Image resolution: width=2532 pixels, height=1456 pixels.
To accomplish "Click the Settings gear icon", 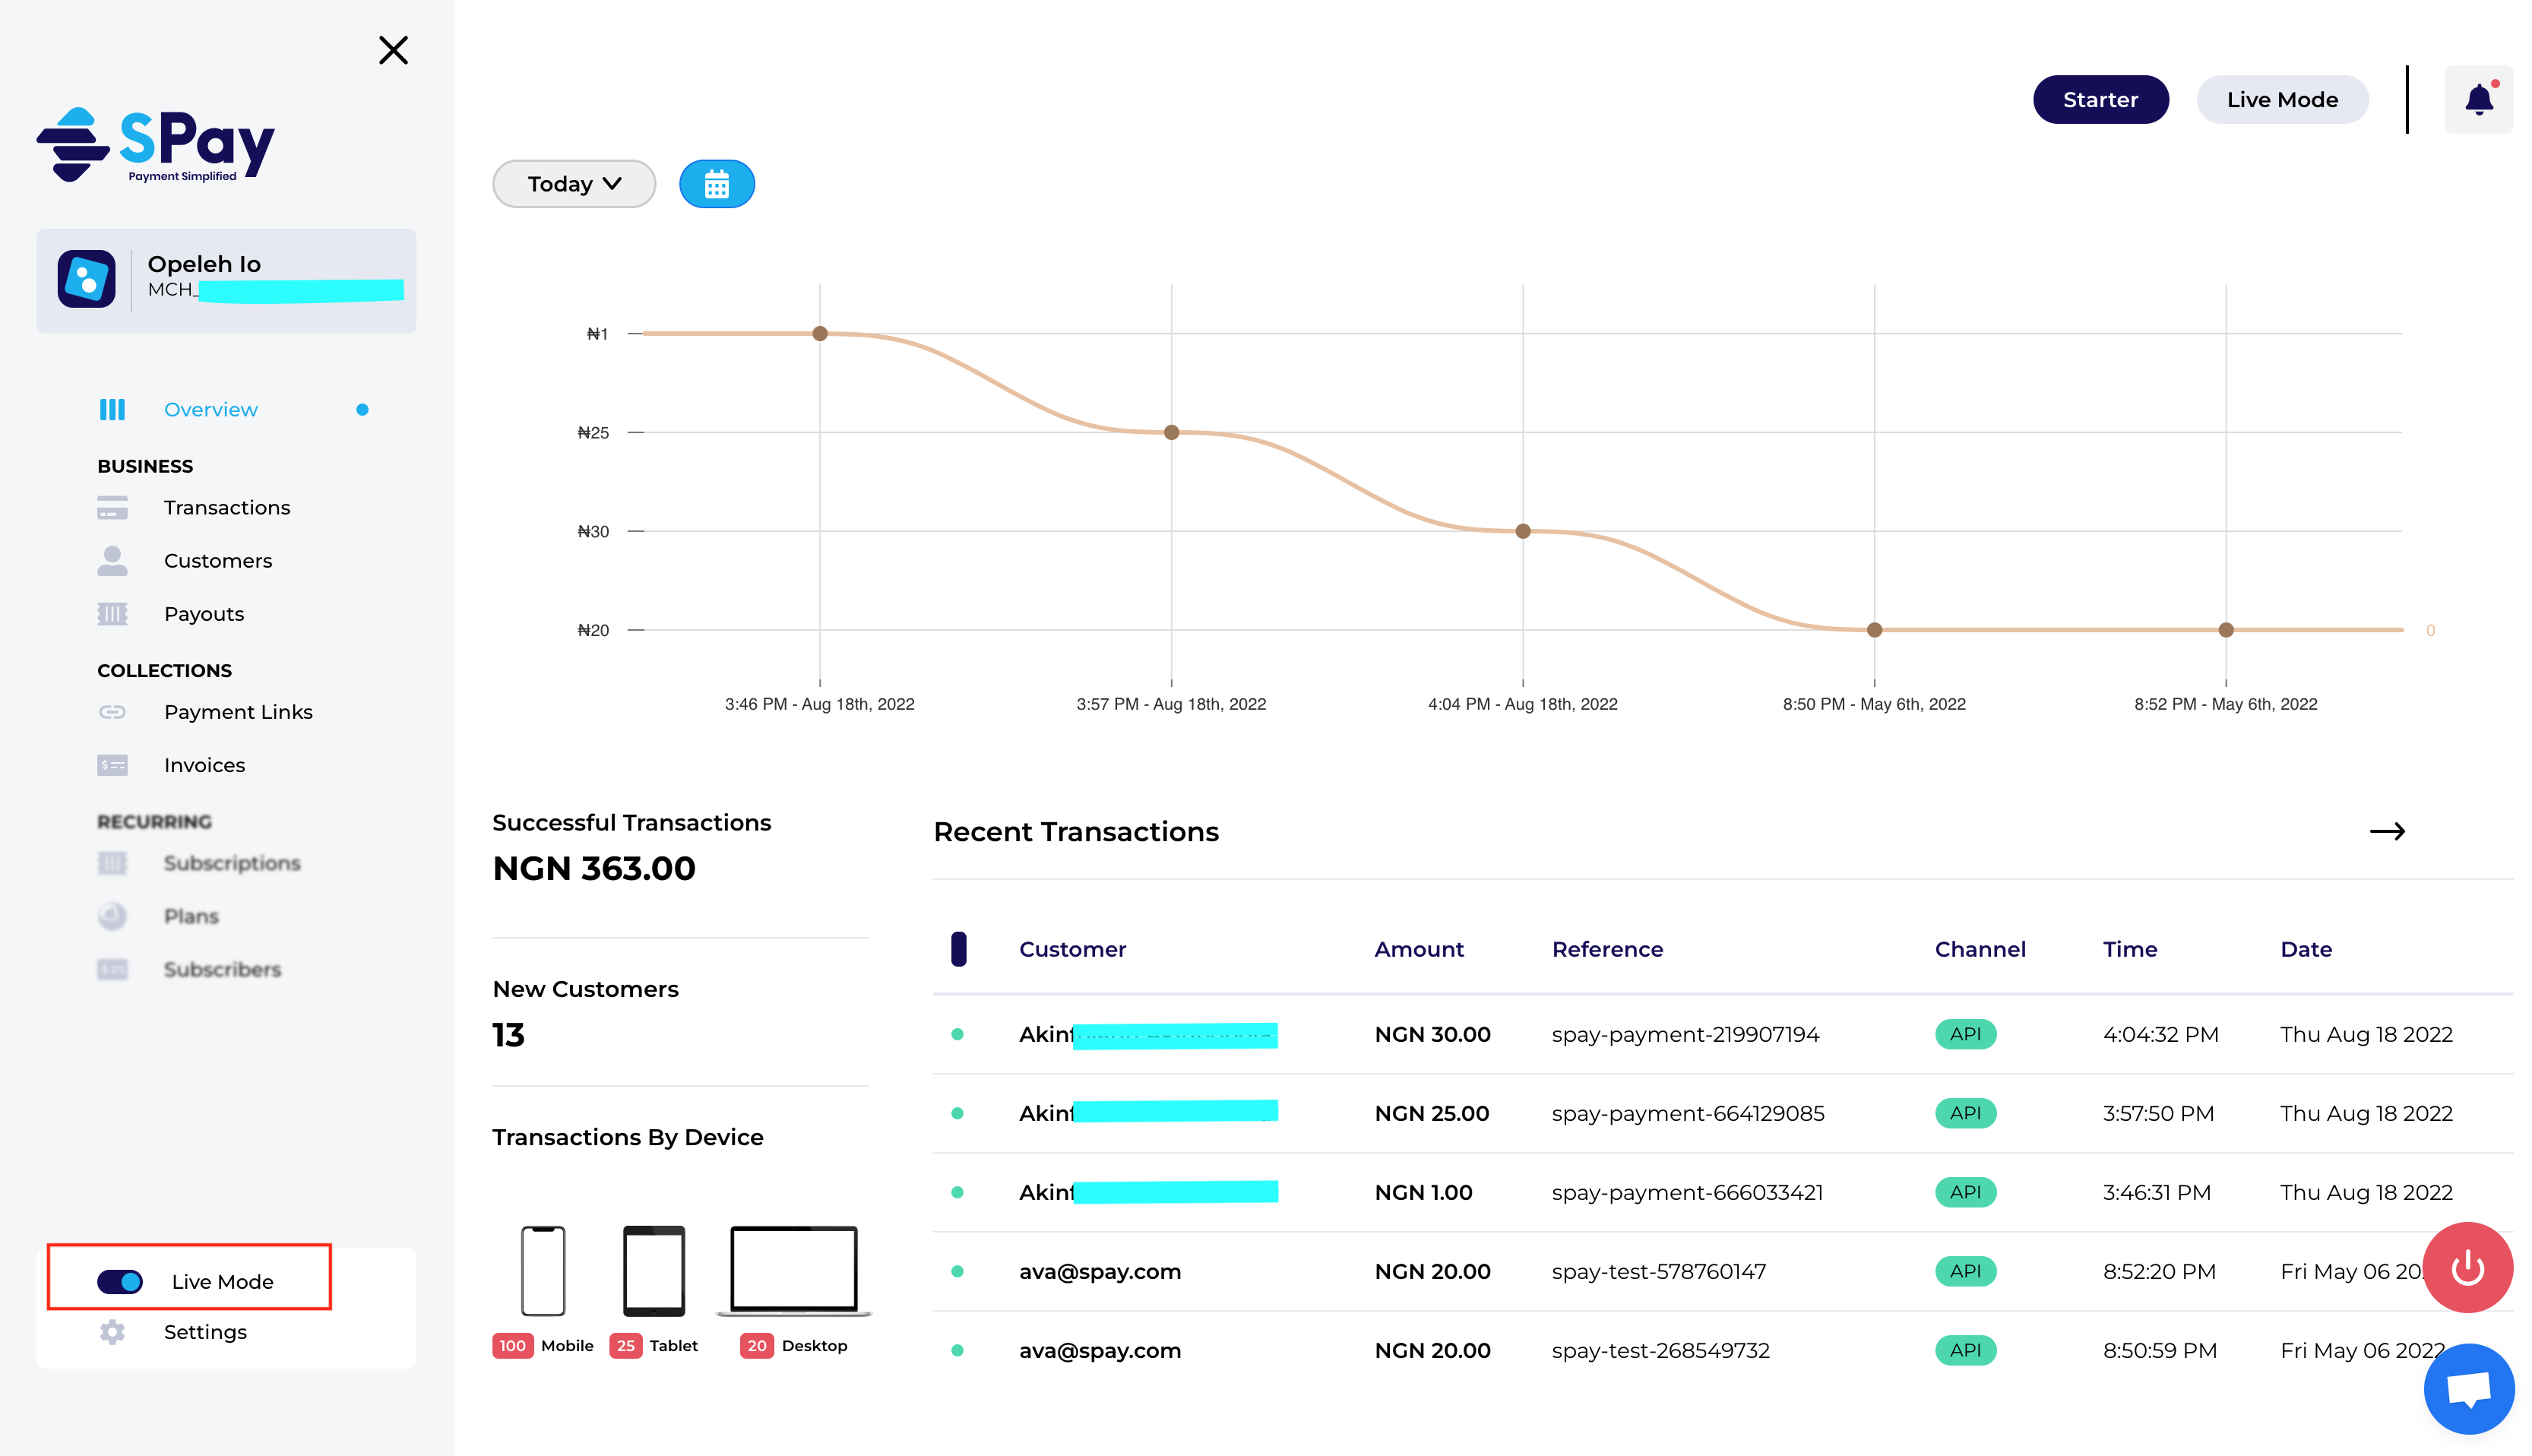I will 112,1332.
